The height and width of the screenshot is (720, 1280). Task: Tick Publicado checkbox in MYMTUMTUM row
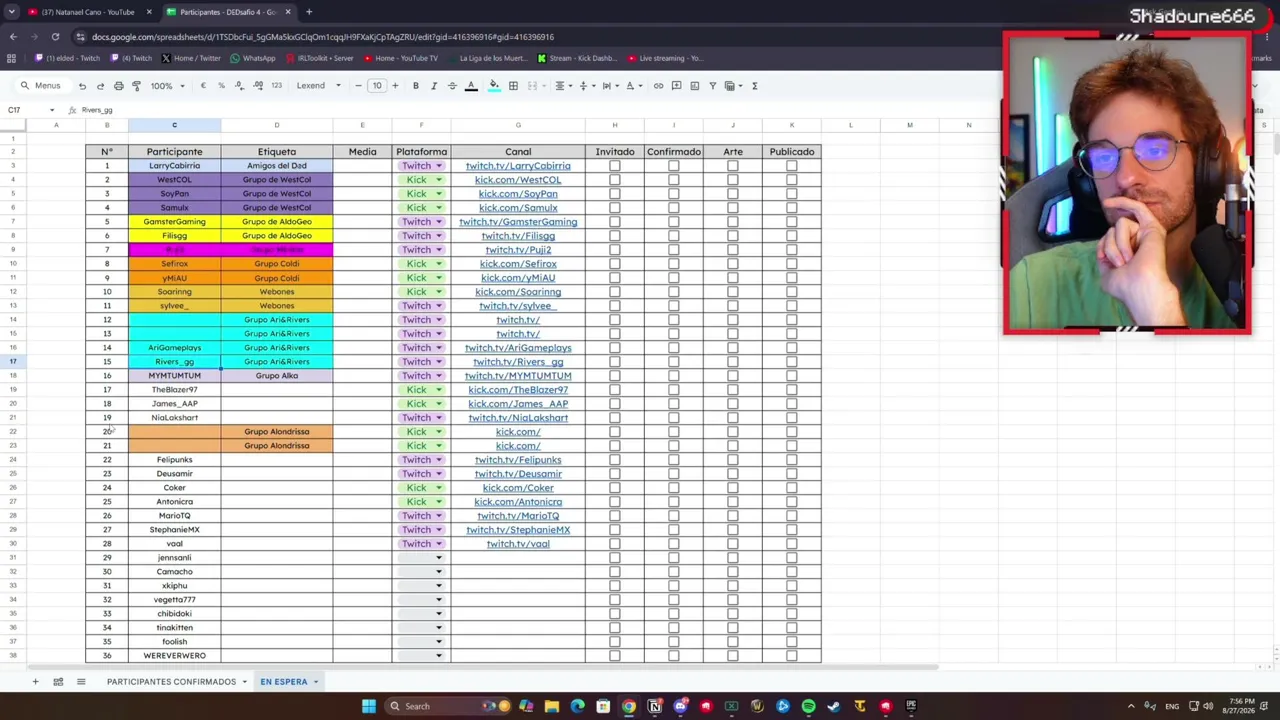coord(792,376)
